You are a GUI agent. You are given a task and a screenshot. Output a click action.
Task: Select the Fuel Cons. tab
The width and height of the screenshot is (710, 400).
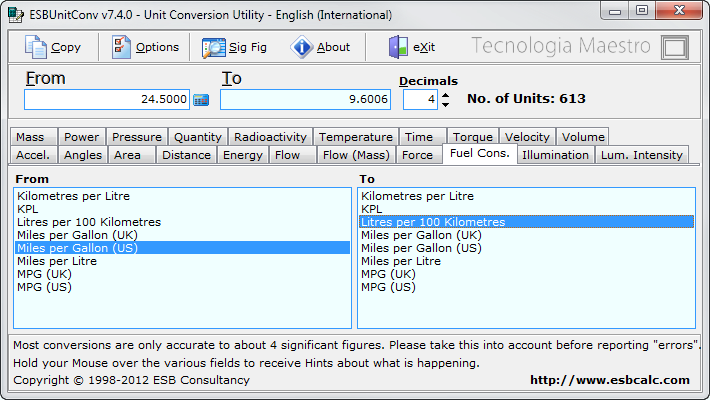[480, 154]
